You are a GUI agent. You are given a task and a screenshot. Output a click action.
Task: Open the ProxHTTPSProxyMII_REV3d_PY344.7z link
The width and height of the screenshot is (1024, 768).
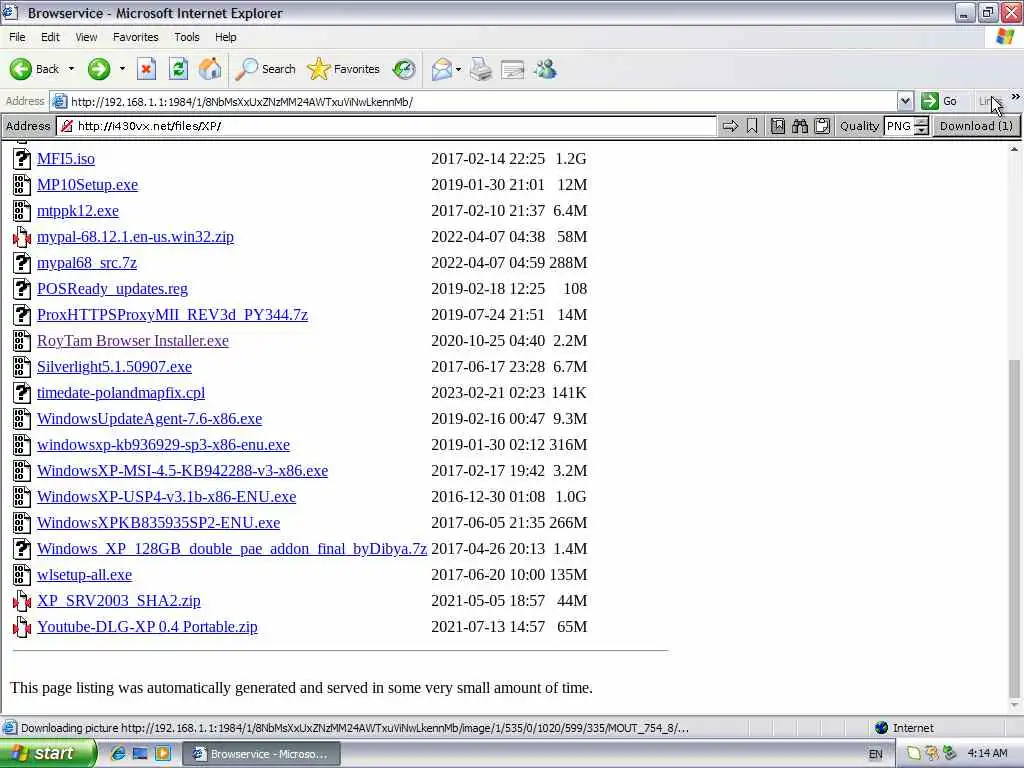click(172, 315)
